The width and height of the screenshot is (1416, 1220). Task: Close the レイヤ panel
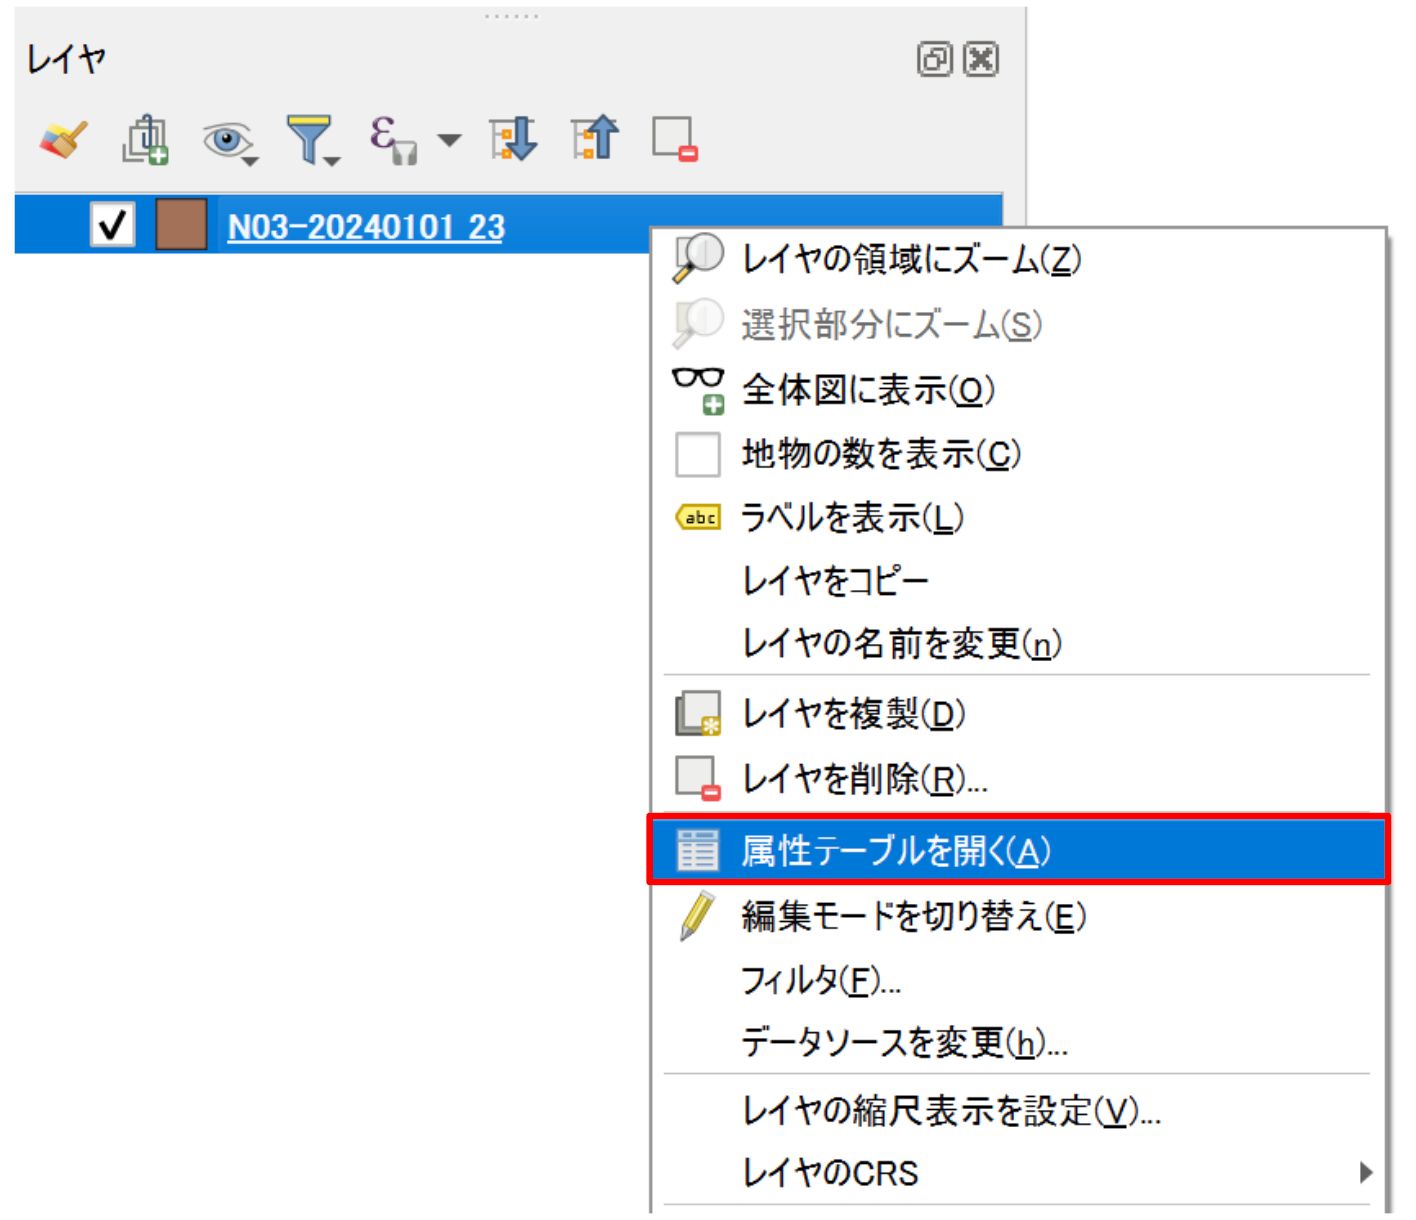click(x=981, y=60)
